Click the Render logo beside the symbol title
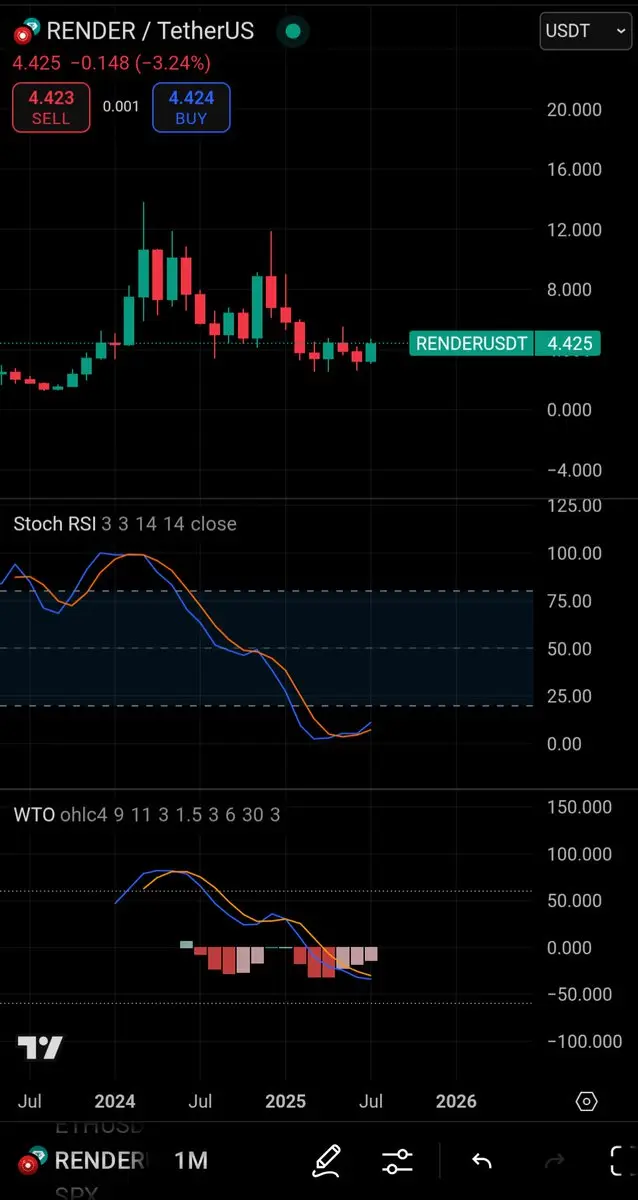Viewport: 638px width, 1200px height. point(25,32)
